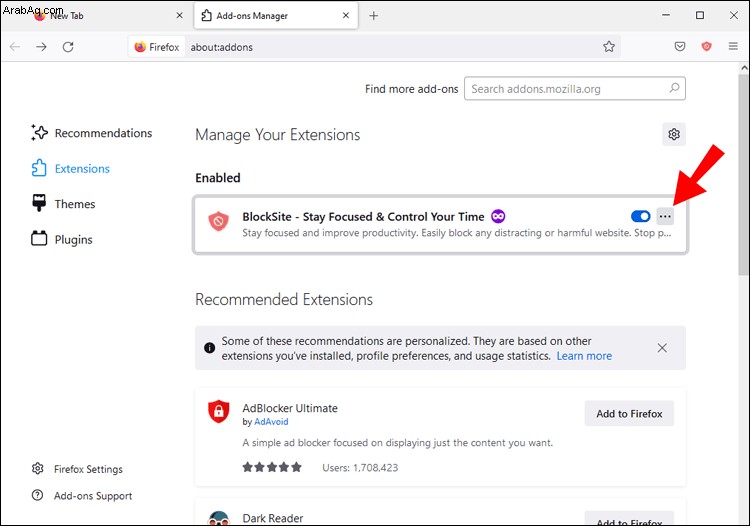The image size is (750, 526).
Task: Open BlockSite toolbar extension icon
Action: click(x=706, y=46)
